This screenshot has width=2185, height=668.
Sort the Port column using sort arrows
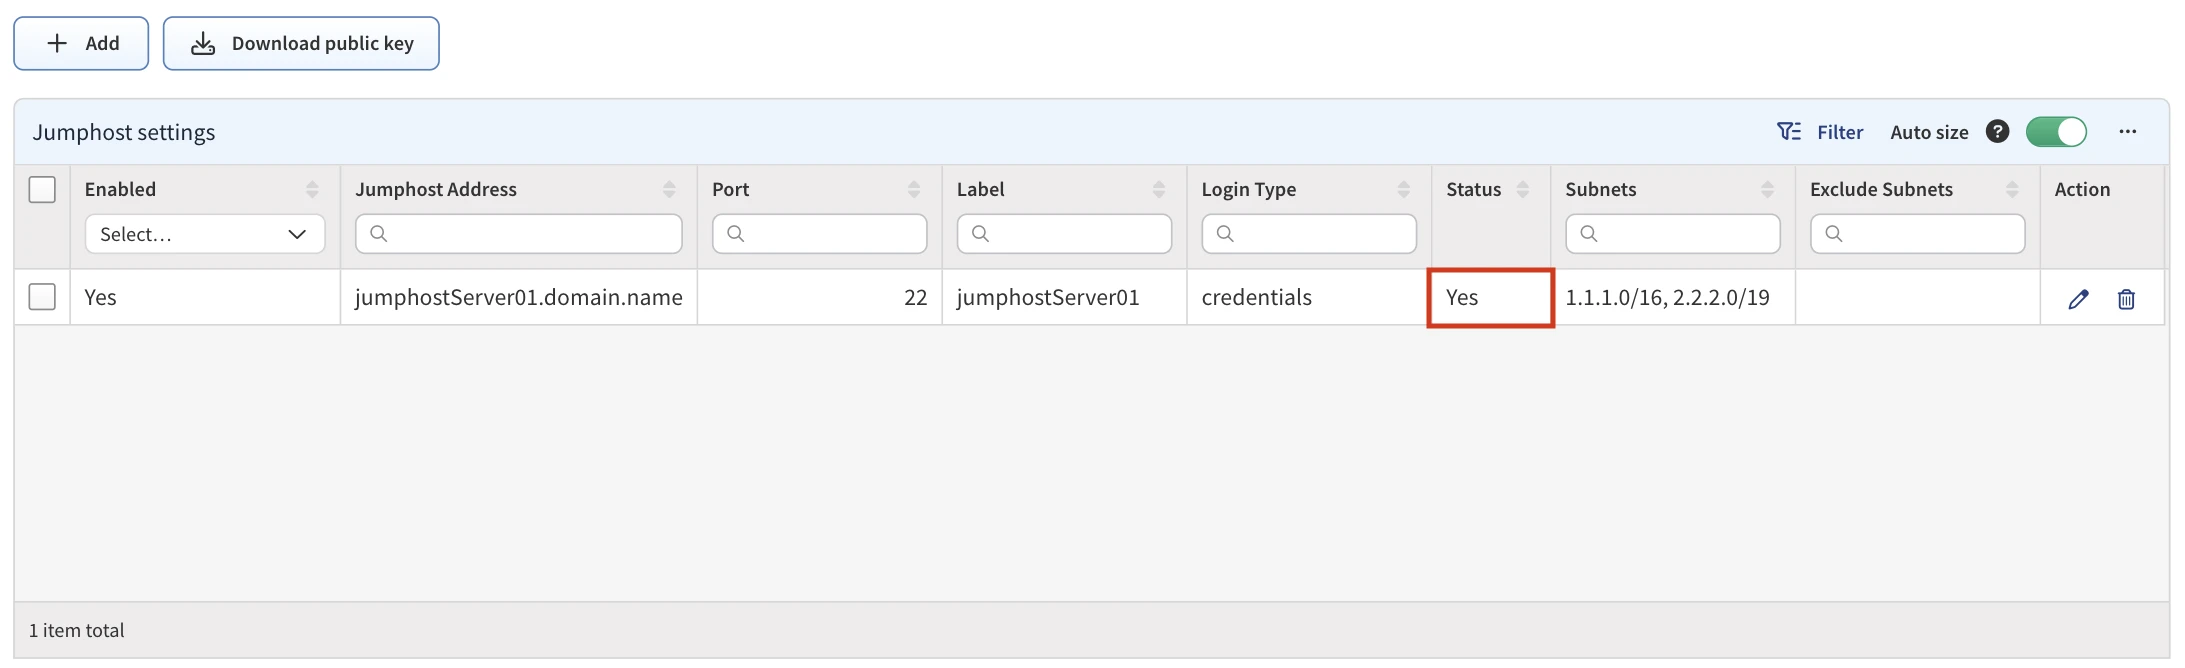pos(913,190)
